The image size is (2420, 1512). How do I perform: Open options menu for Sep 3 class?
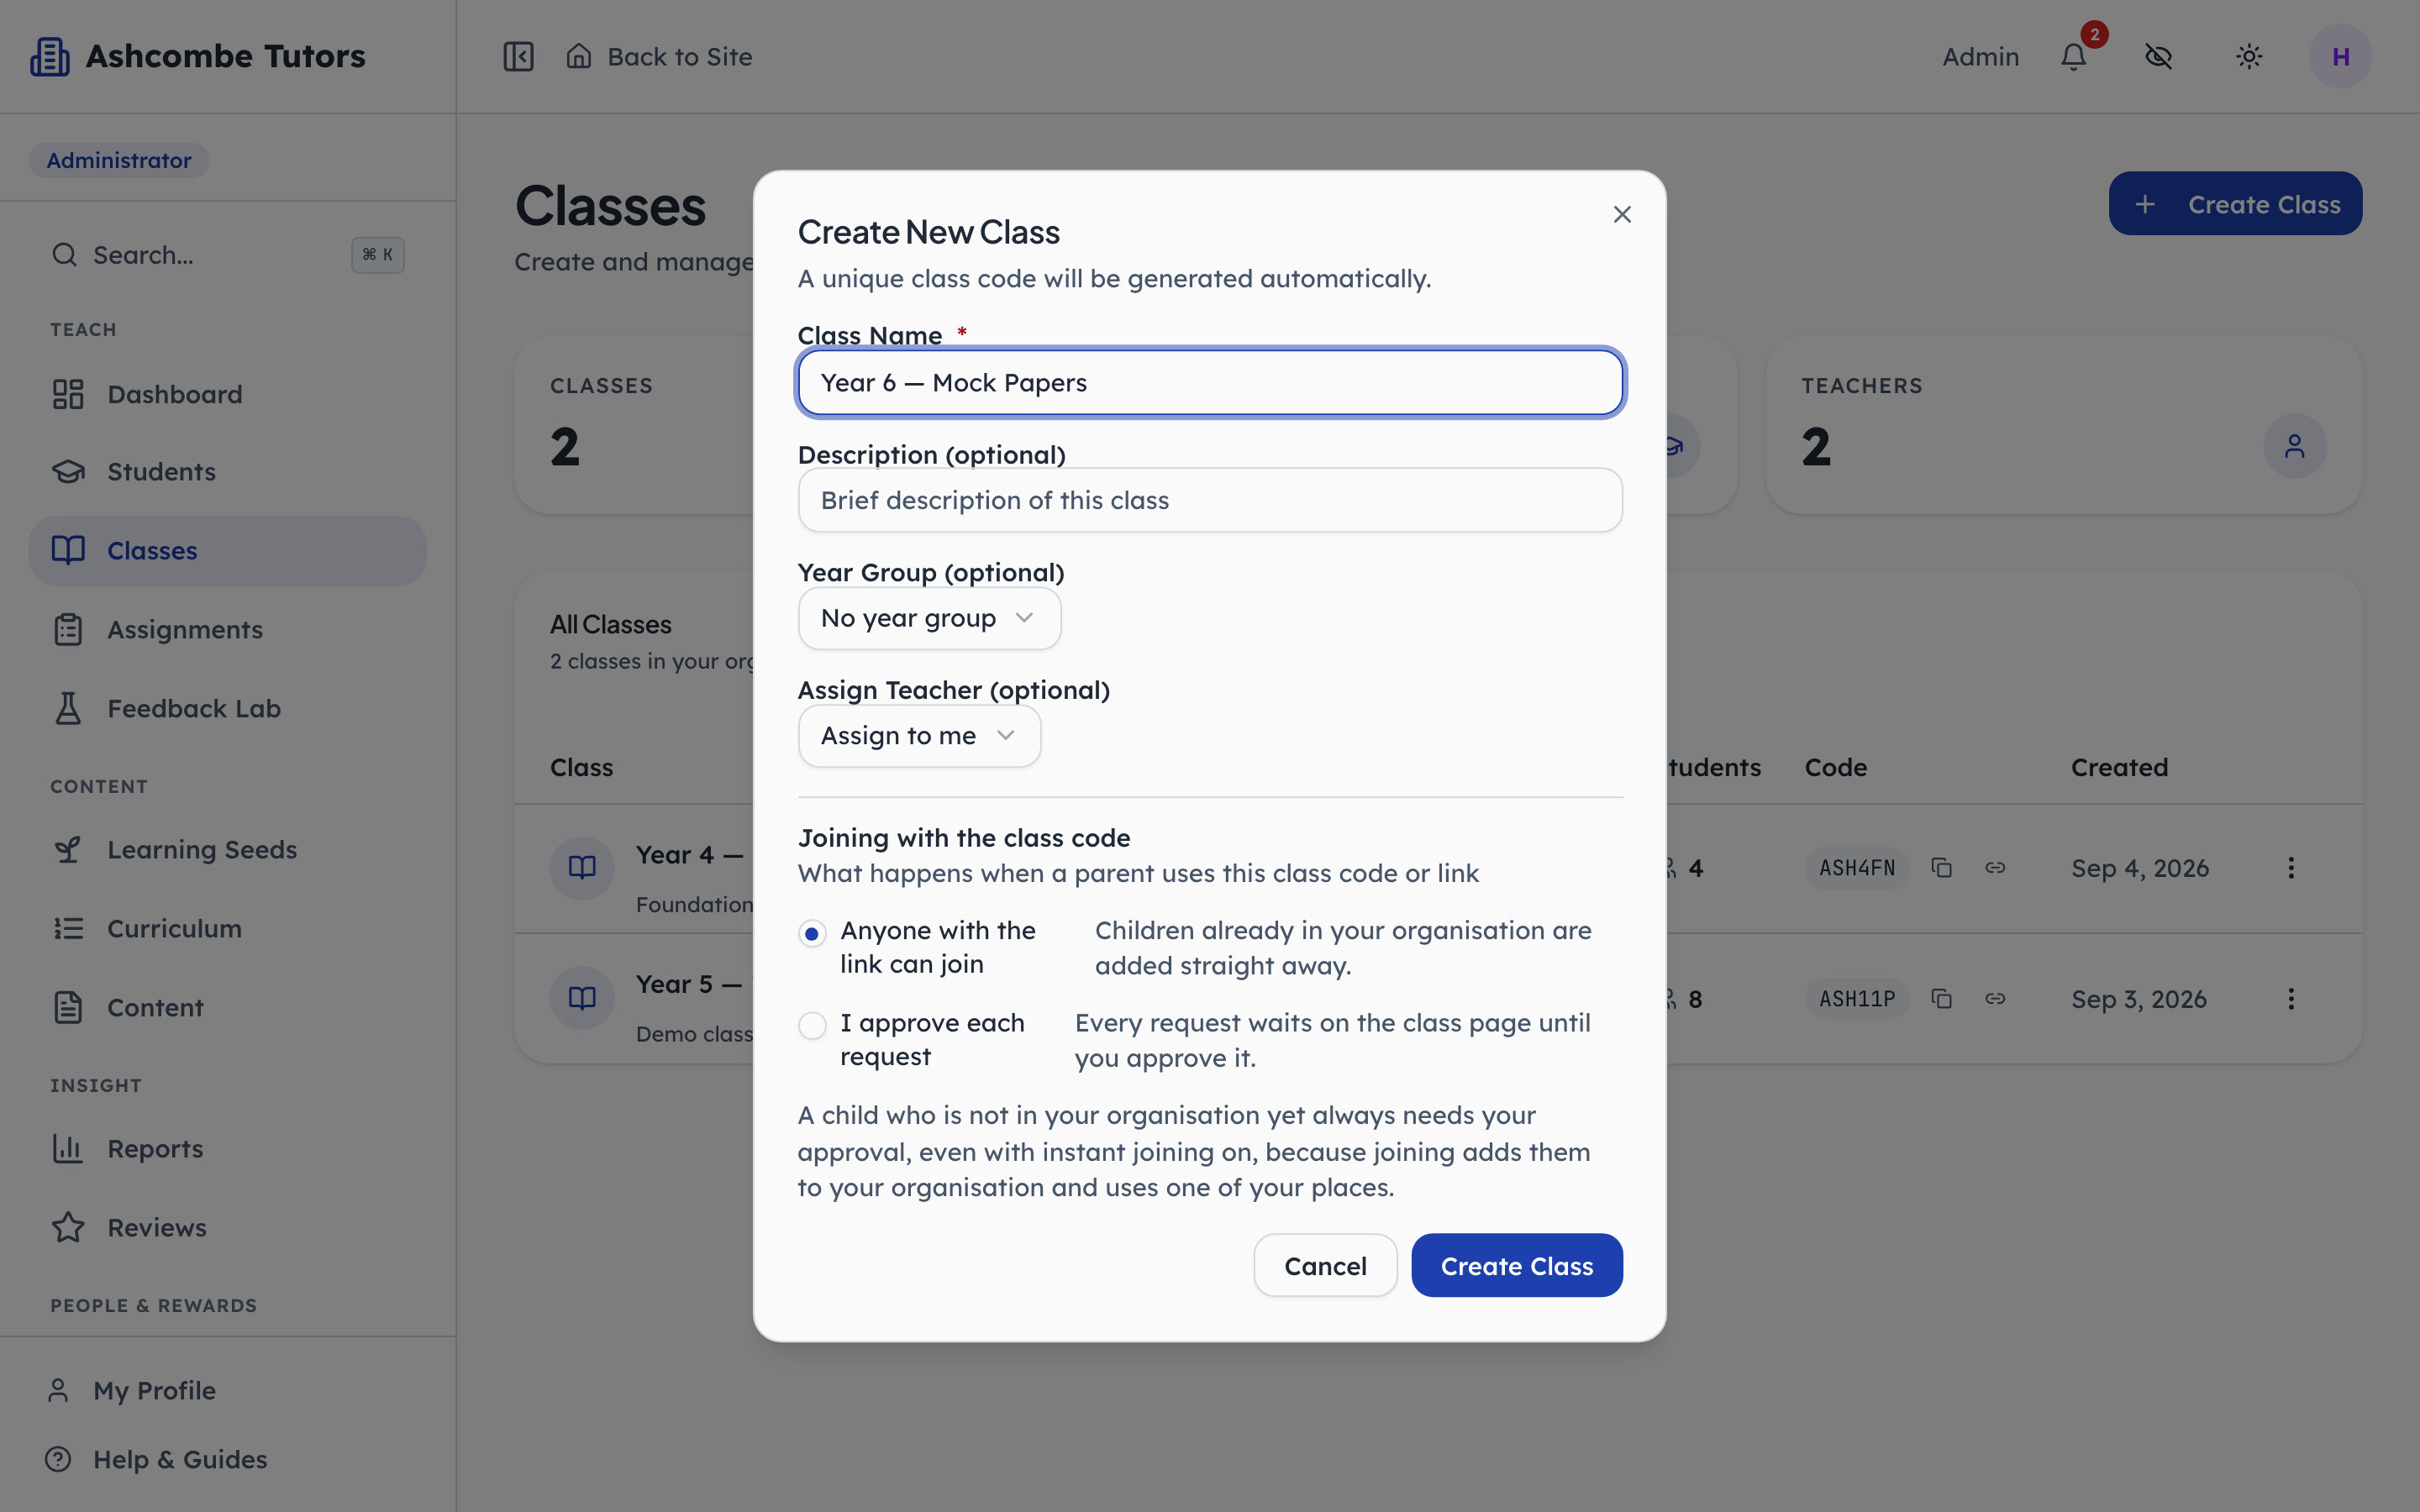(2291, 998)
